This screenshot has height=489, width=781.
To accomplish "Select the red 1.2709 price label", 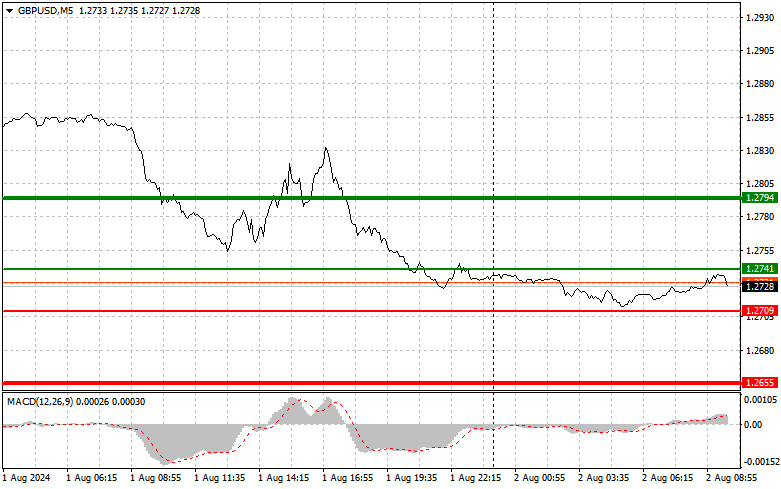I will click(760, 311).
